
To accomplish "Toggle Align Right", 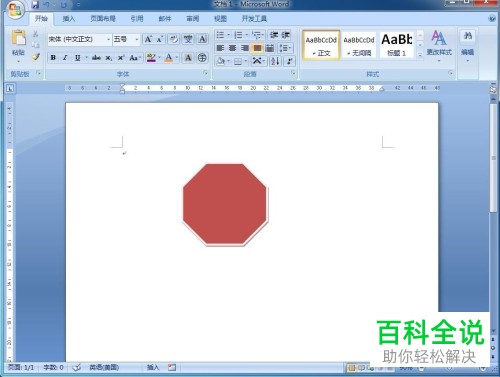I will coord(245,48).
